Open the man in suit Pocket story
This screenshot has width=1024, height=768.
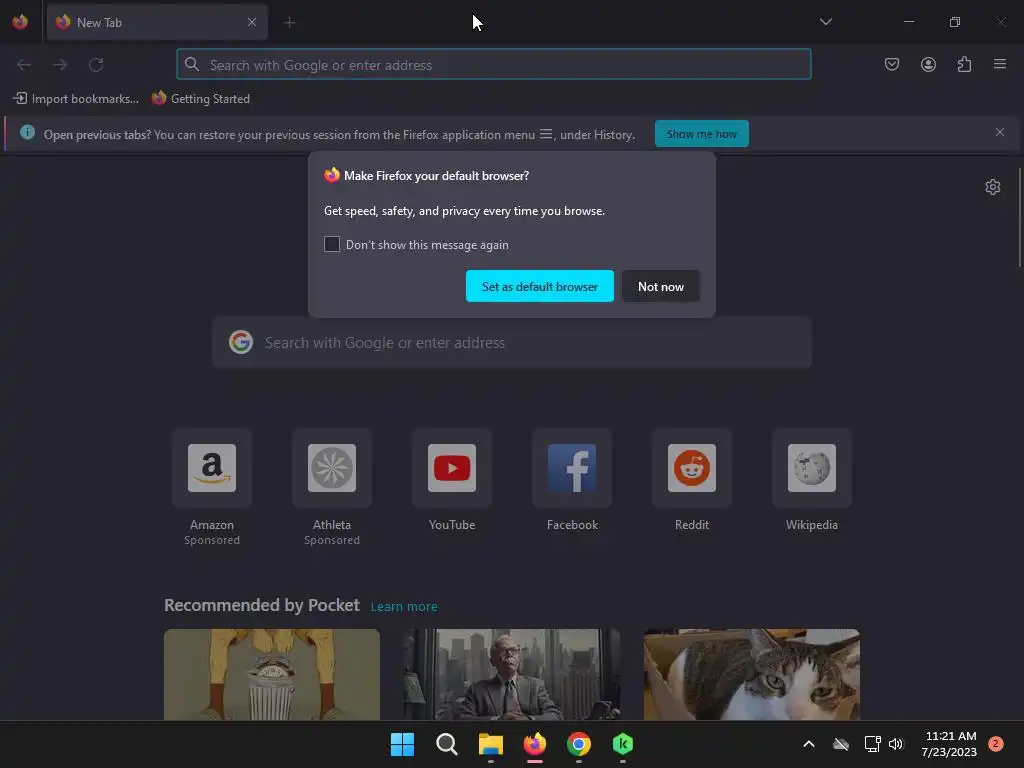pos(511,675)
